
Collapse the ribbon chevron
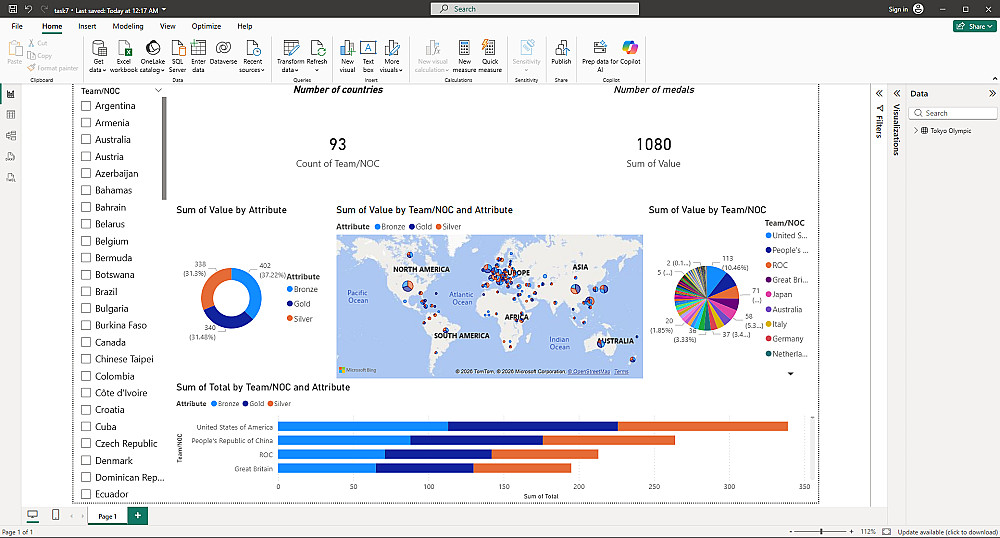click(994, 78)
